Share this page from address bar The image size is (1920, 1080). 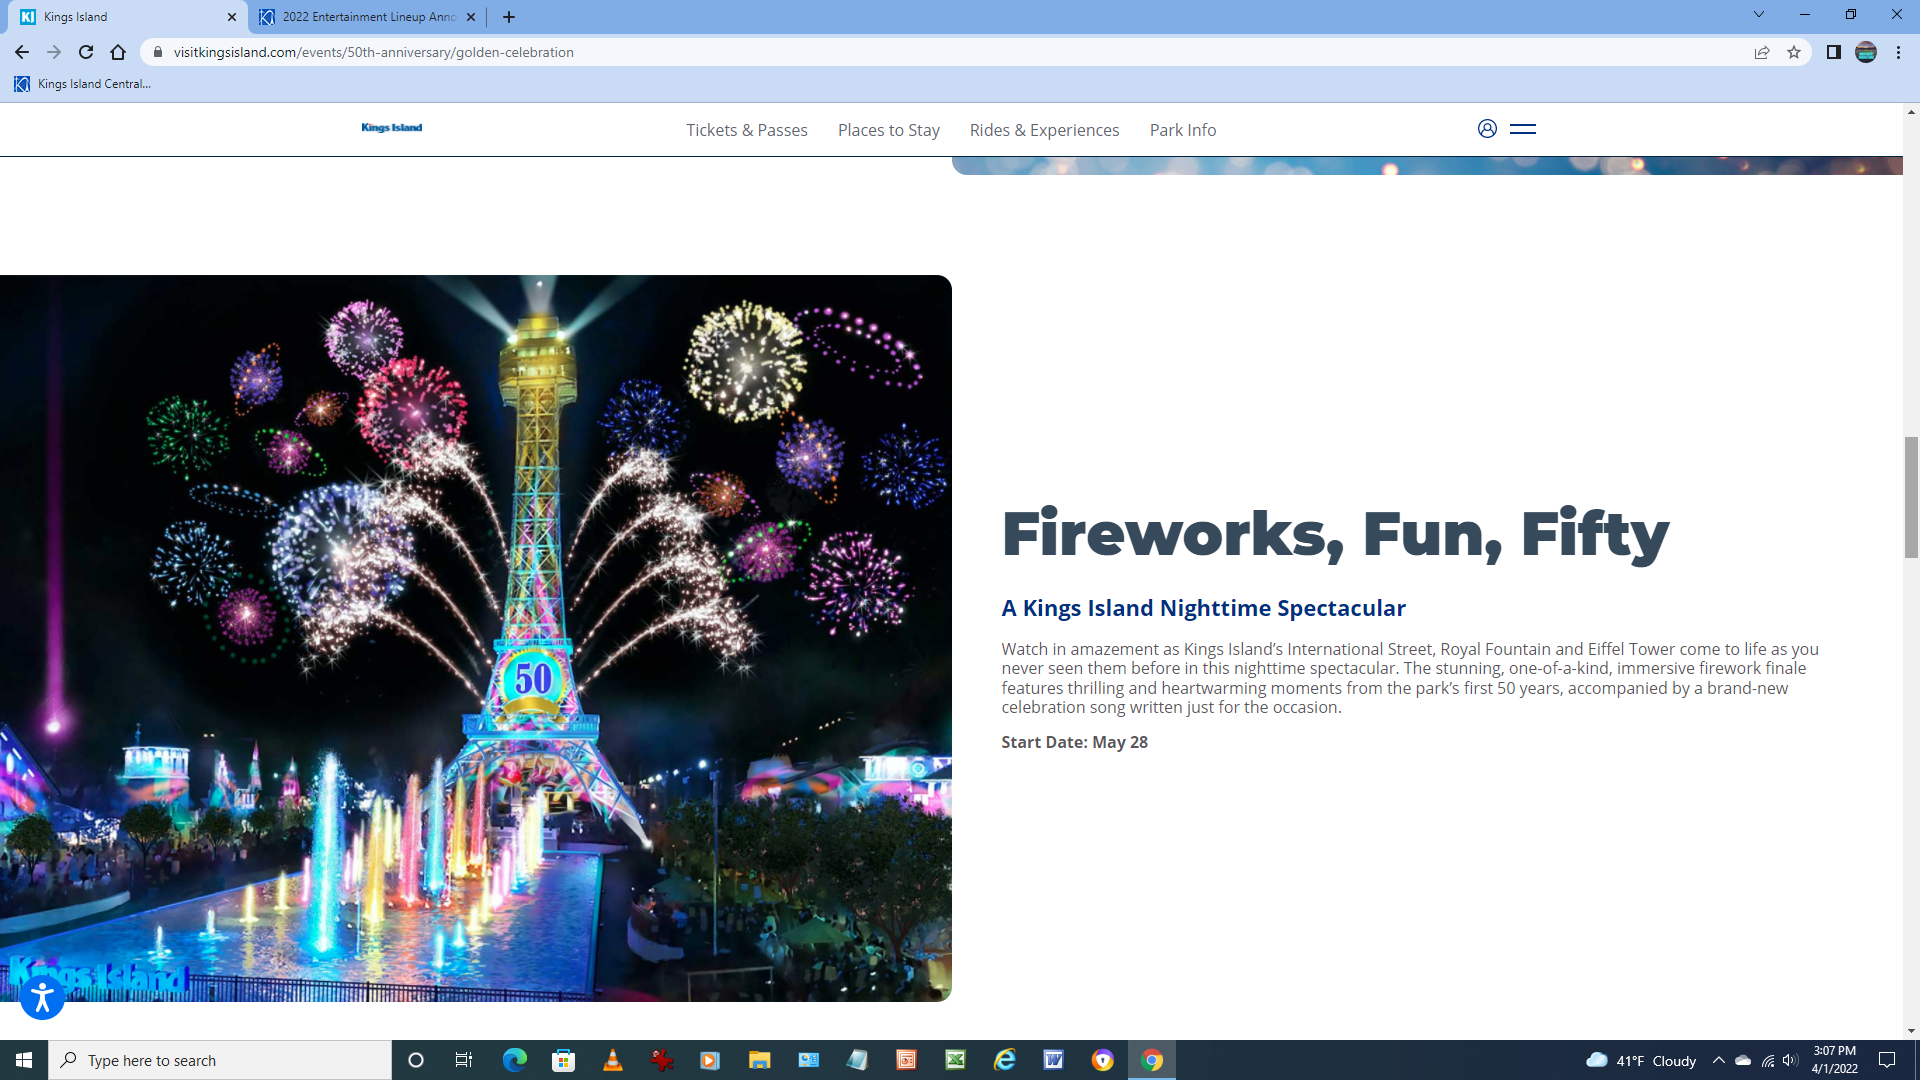point(1762,52)
